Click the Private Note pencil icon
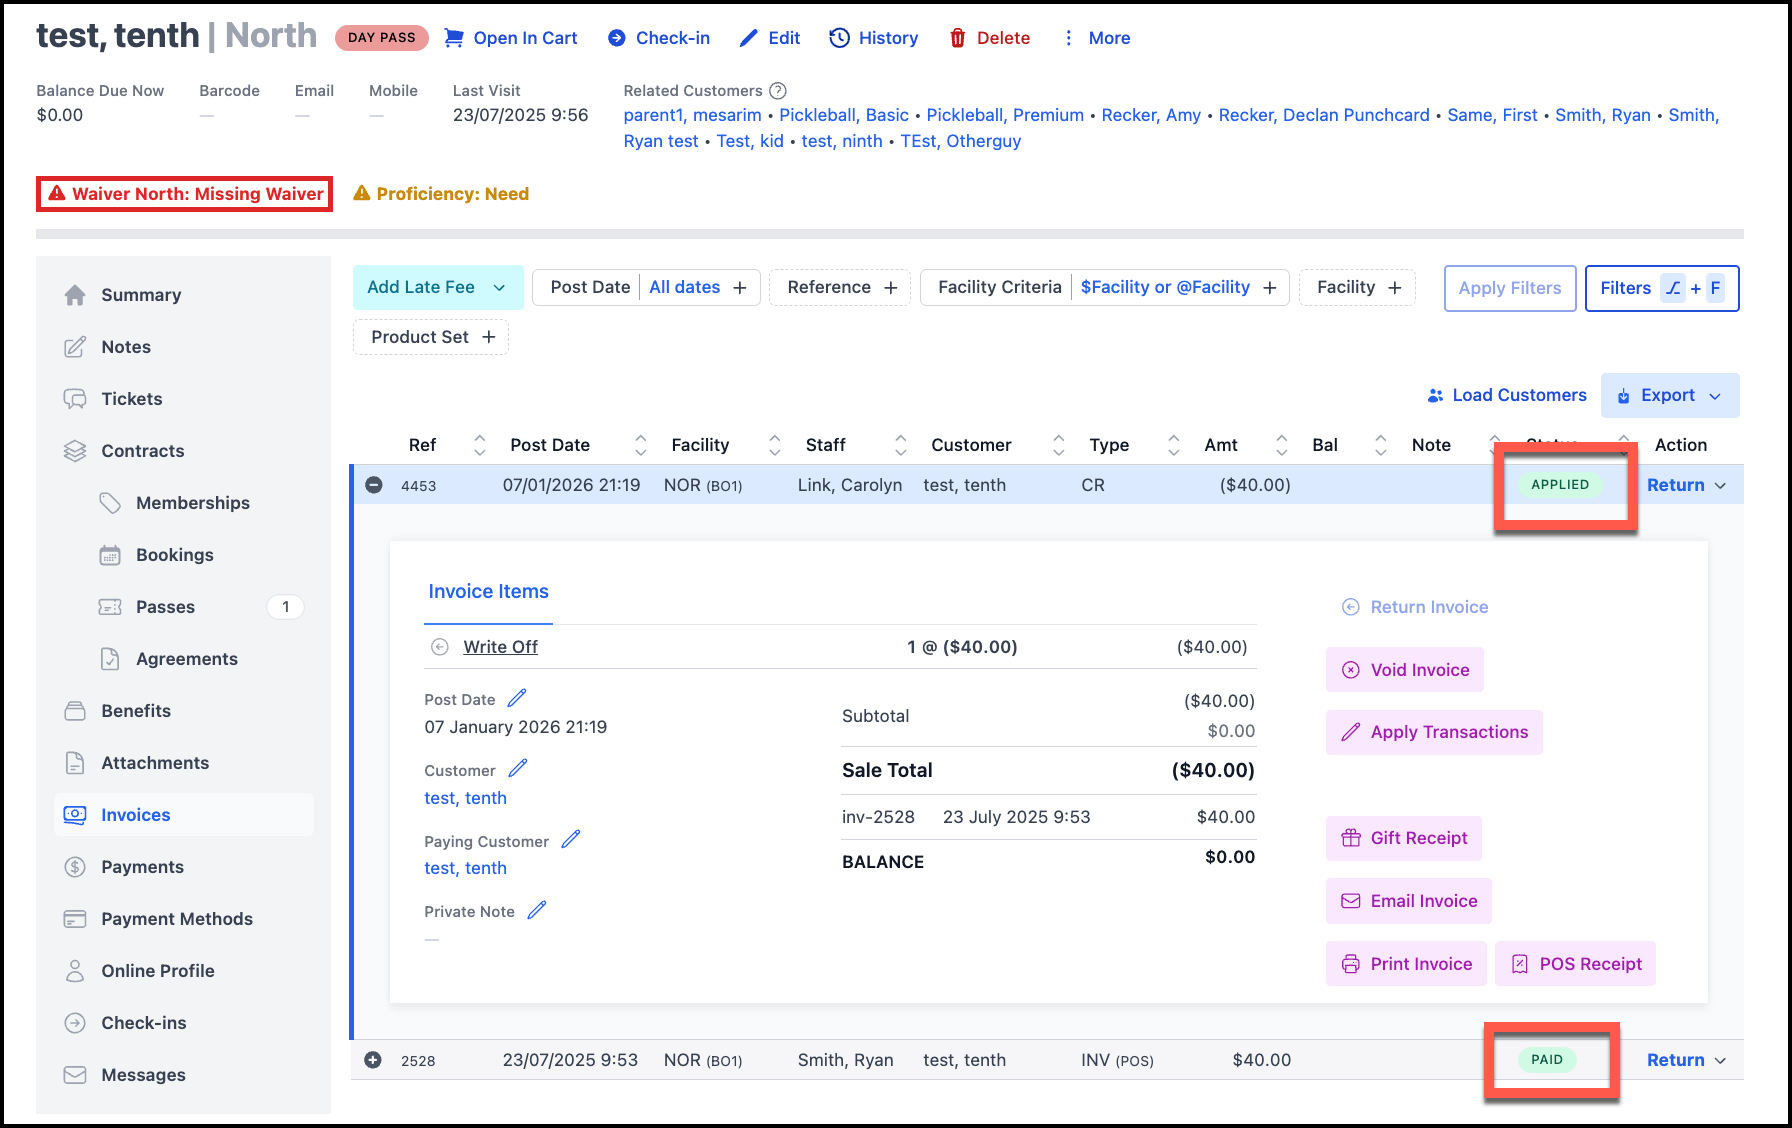Image resolution: width=1792 pixels, height=1128 pixels. pyautogui.click(x=537, y=910)
